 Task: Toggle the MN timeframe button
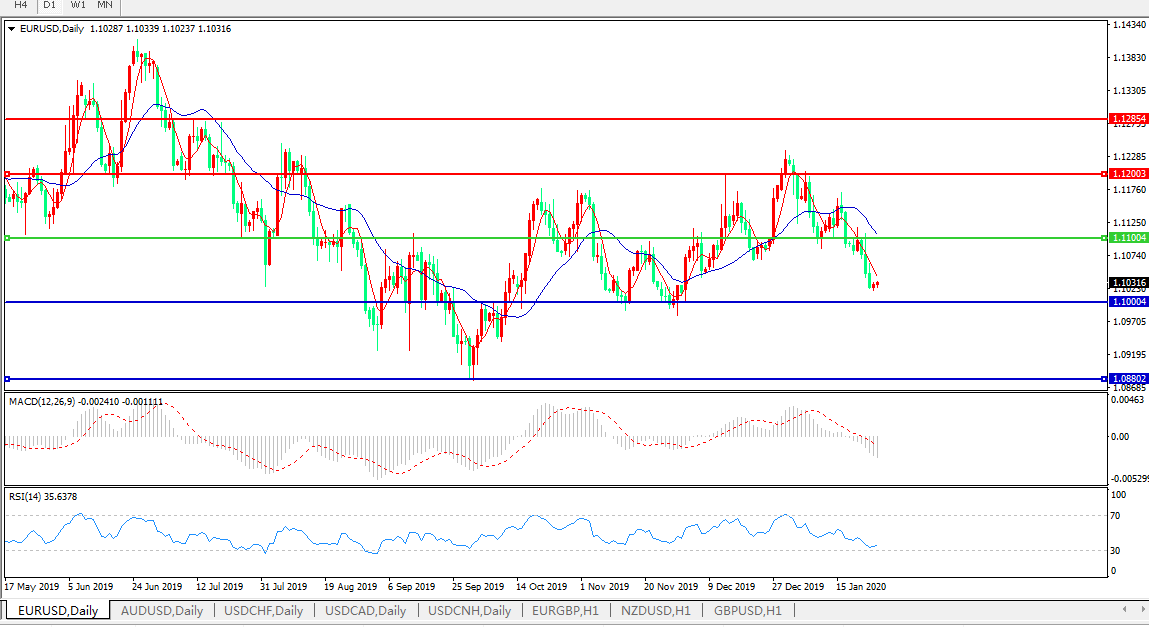[105, 5]
